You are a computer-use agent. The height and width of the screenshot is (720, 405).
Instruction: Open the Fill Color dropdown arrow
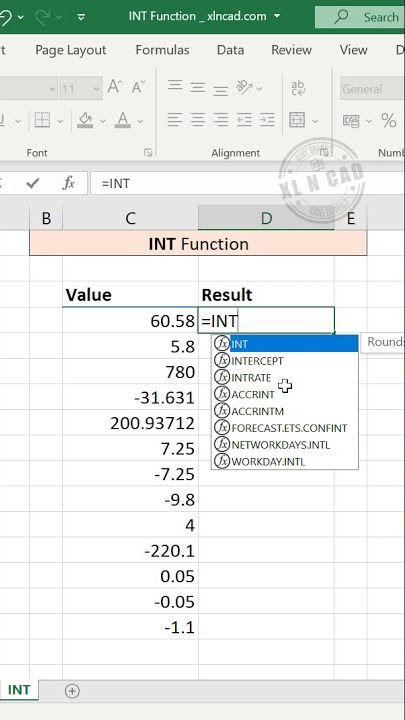coord(102,121)
